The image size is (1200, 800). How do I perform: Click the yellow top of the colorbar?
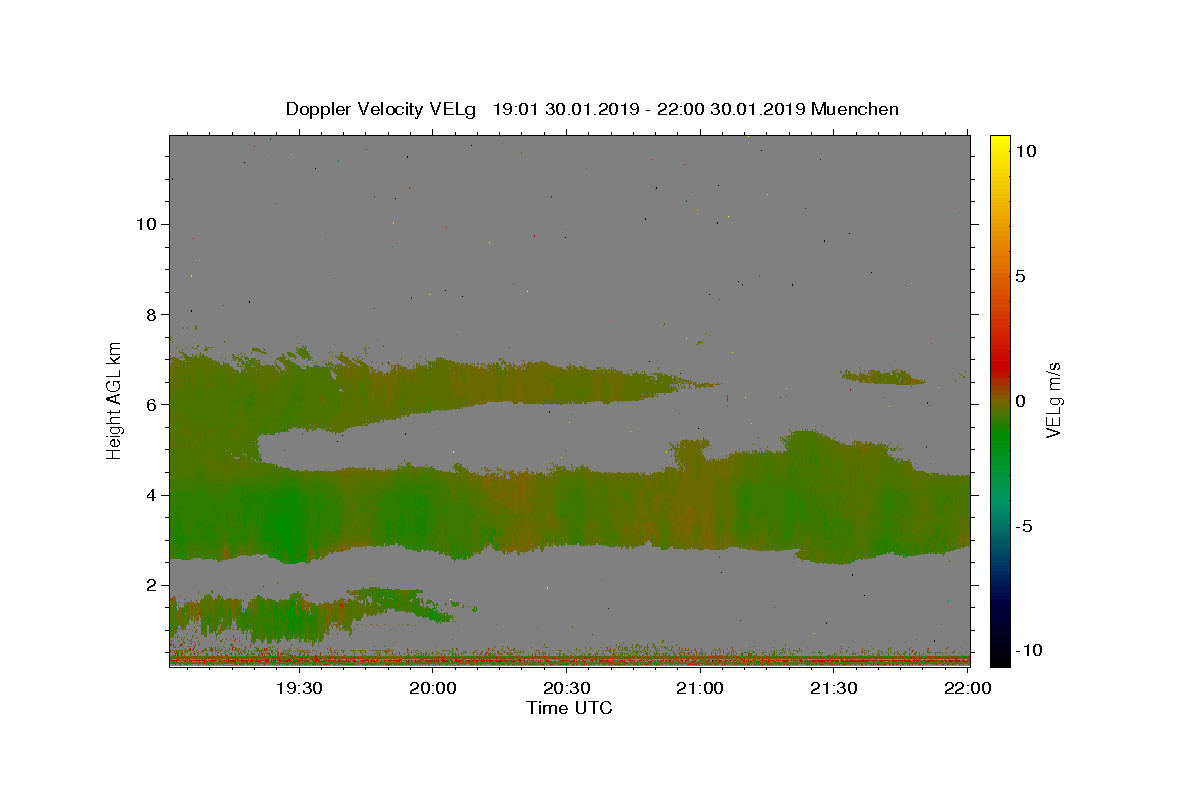(1000, 141)
